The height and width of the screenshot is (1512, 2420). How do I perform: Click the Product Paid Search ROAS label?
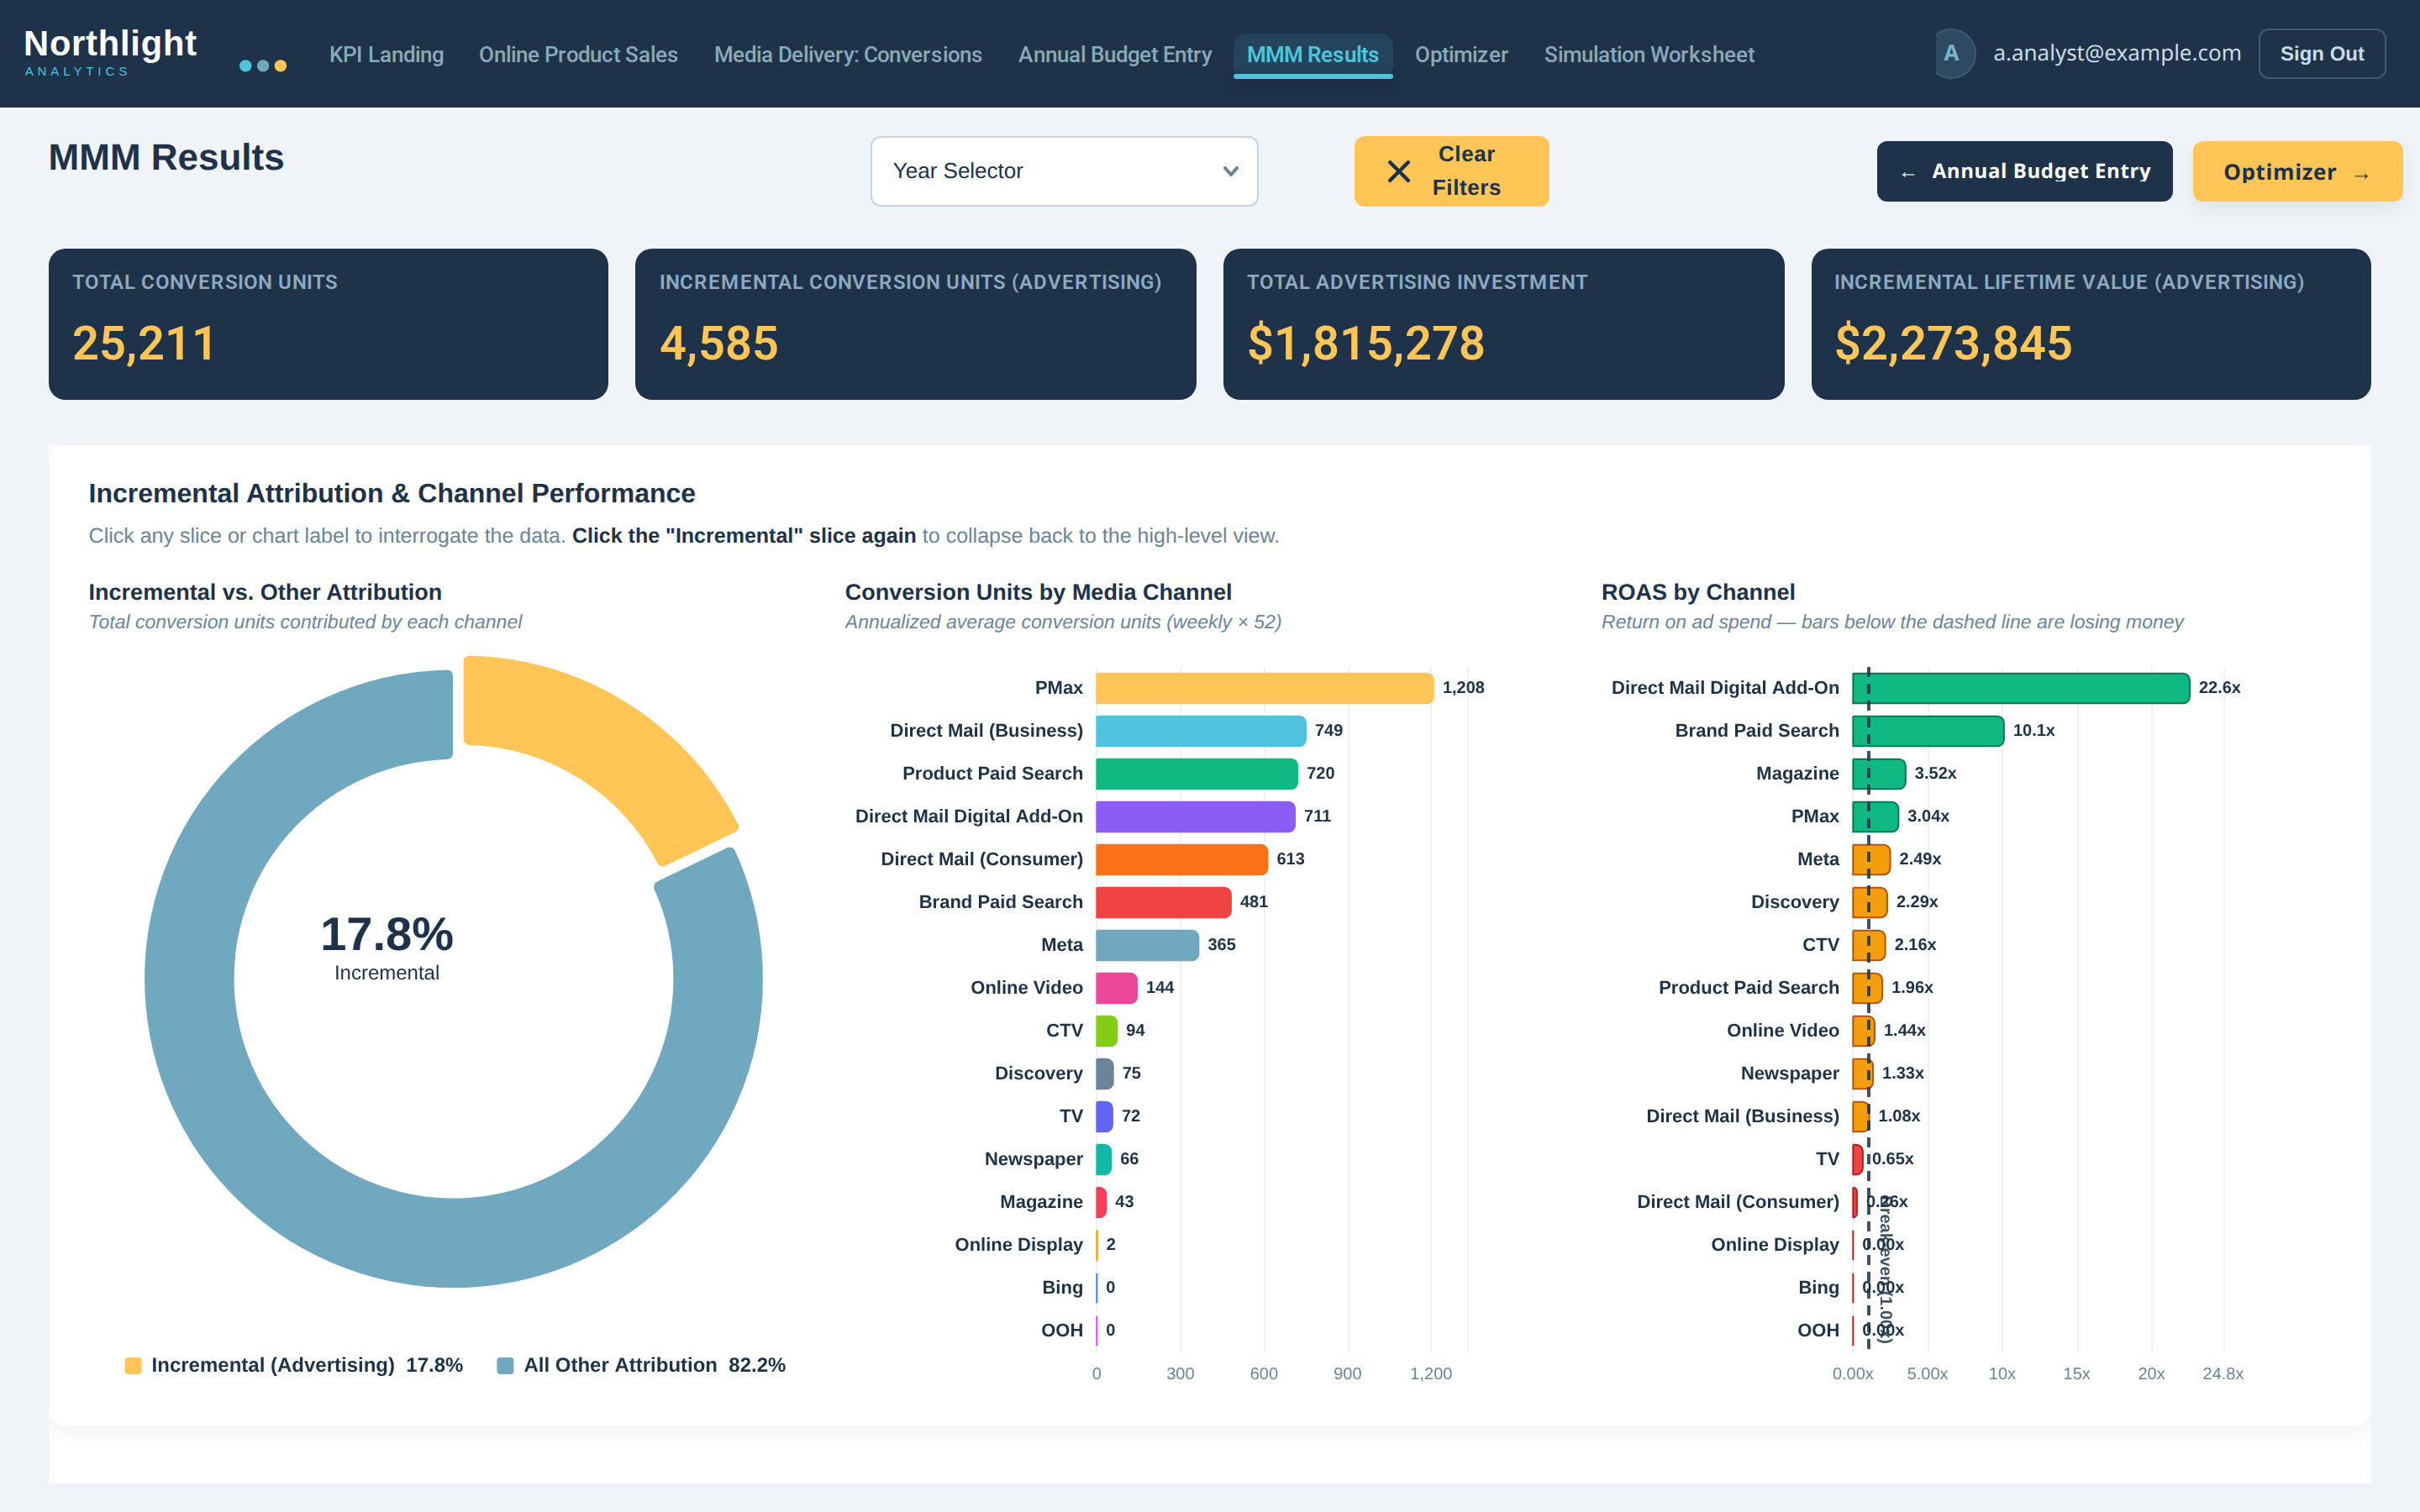coord(1748,988)
